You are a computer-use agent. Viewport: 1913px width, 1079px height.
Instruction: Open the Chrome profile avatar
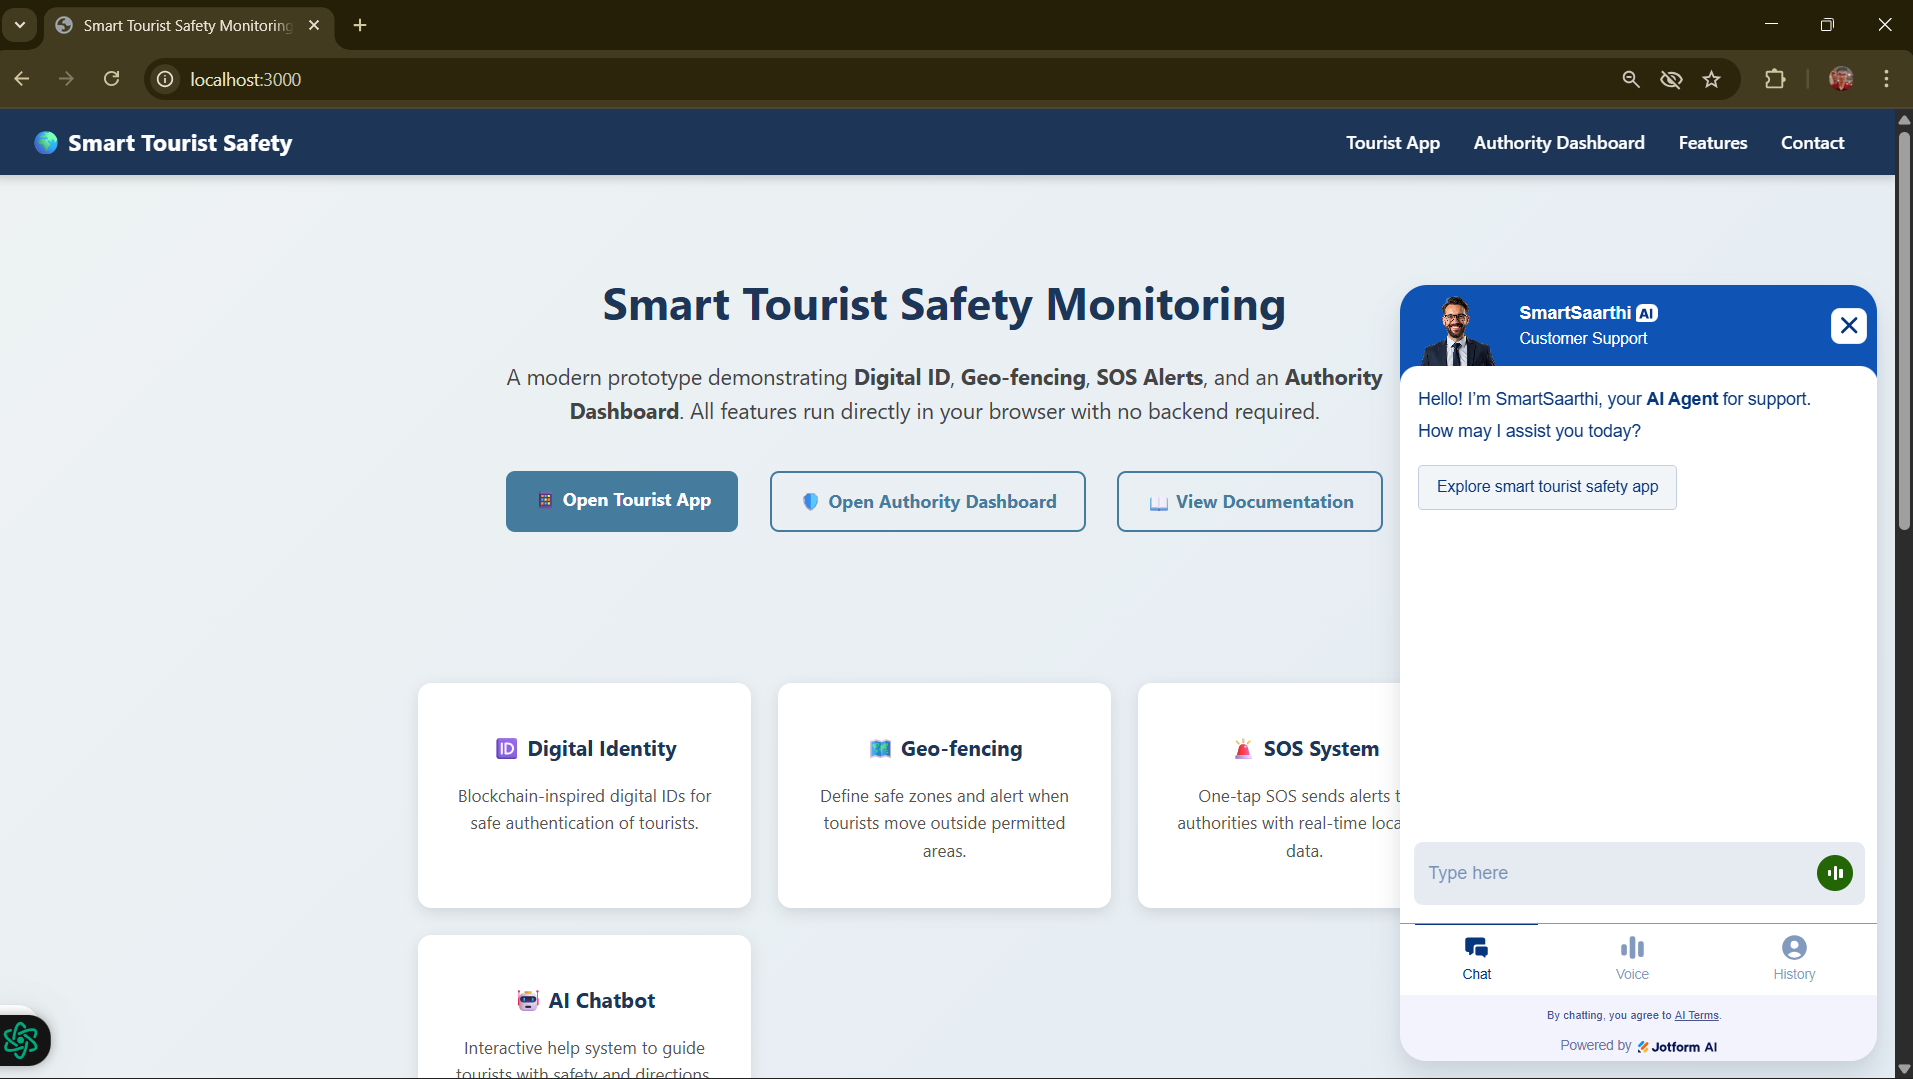click(1841, 79)
